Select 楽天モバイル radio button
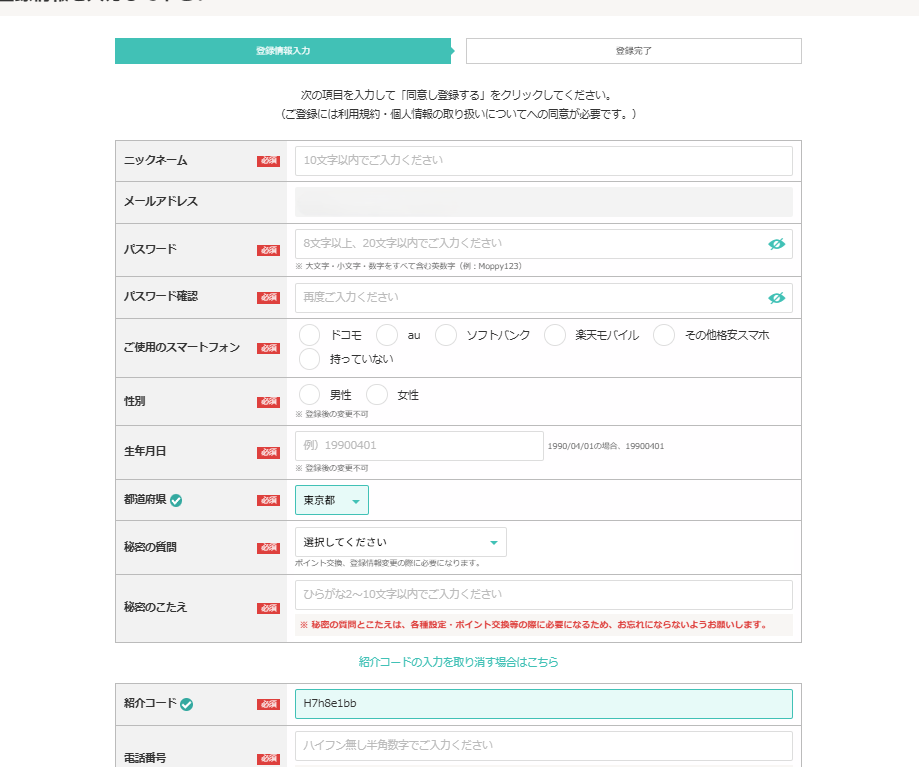Screen dimensions: 919x767 [x=555, y=335]
